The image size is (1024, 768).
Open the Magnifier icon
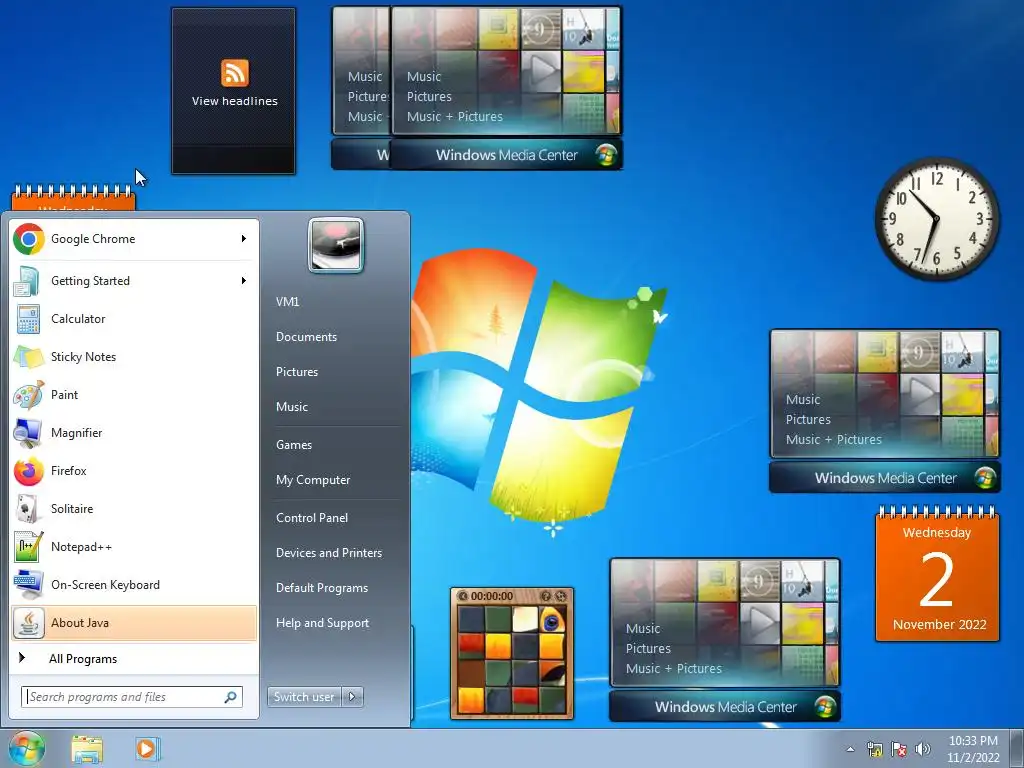tap(28, 432)
